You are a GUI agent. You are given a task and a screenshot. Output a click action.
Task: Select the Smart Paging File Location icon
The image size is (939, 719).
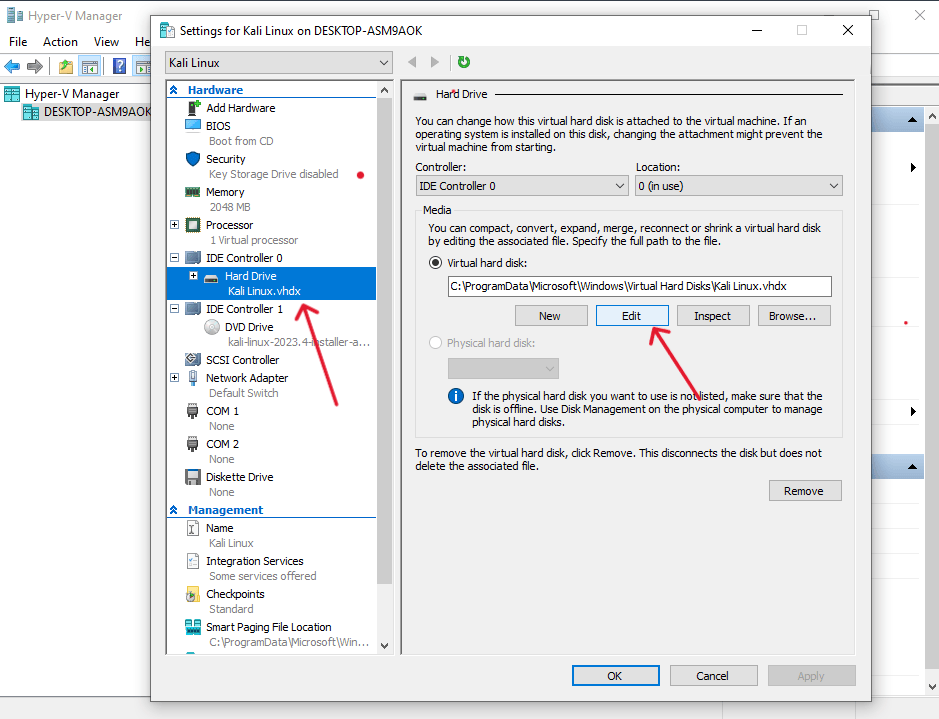click(193, 627)
